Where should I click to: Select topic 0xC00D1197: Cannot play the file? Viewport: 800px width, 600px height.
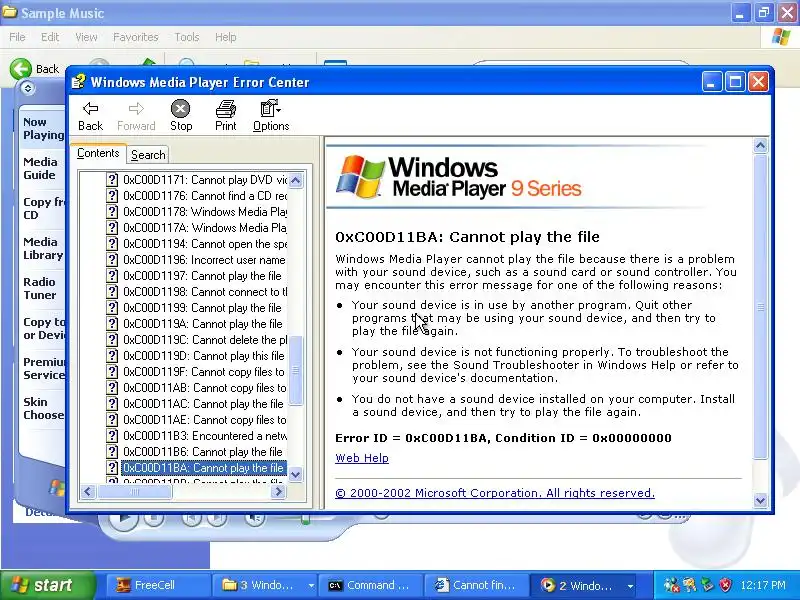pyautogui.click(x=203, y=276)
